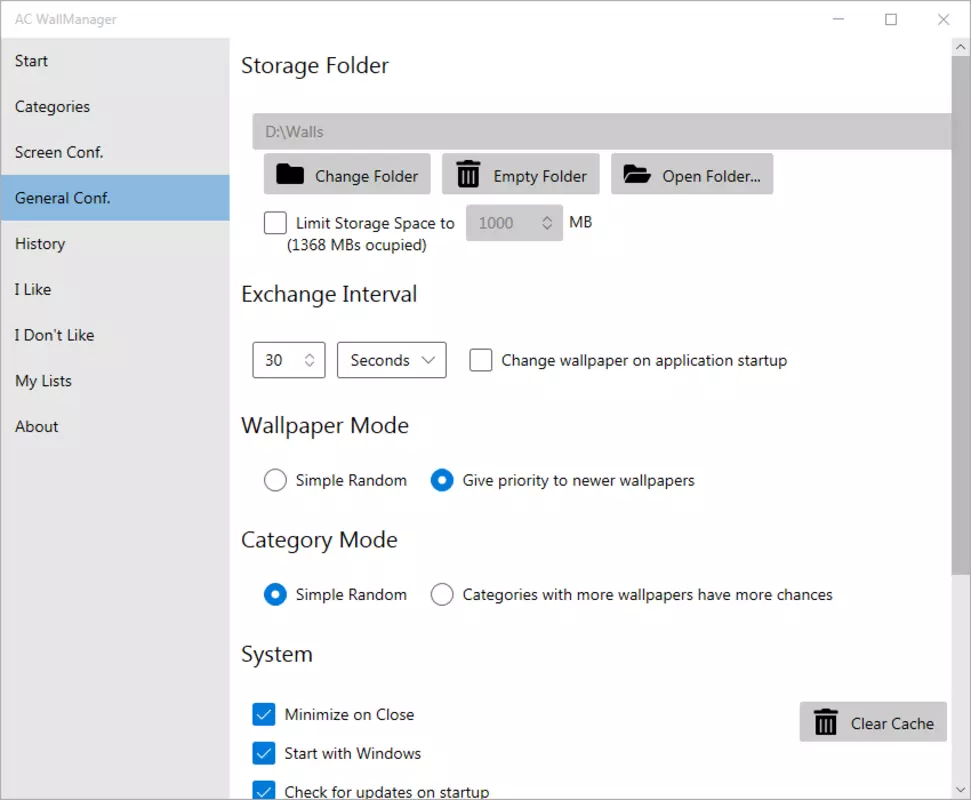Image resolution: width=971 pixels, height=800 pixels.
Task: Click the scrollbar up arrow at top
Action: click(x=960, y=47)
